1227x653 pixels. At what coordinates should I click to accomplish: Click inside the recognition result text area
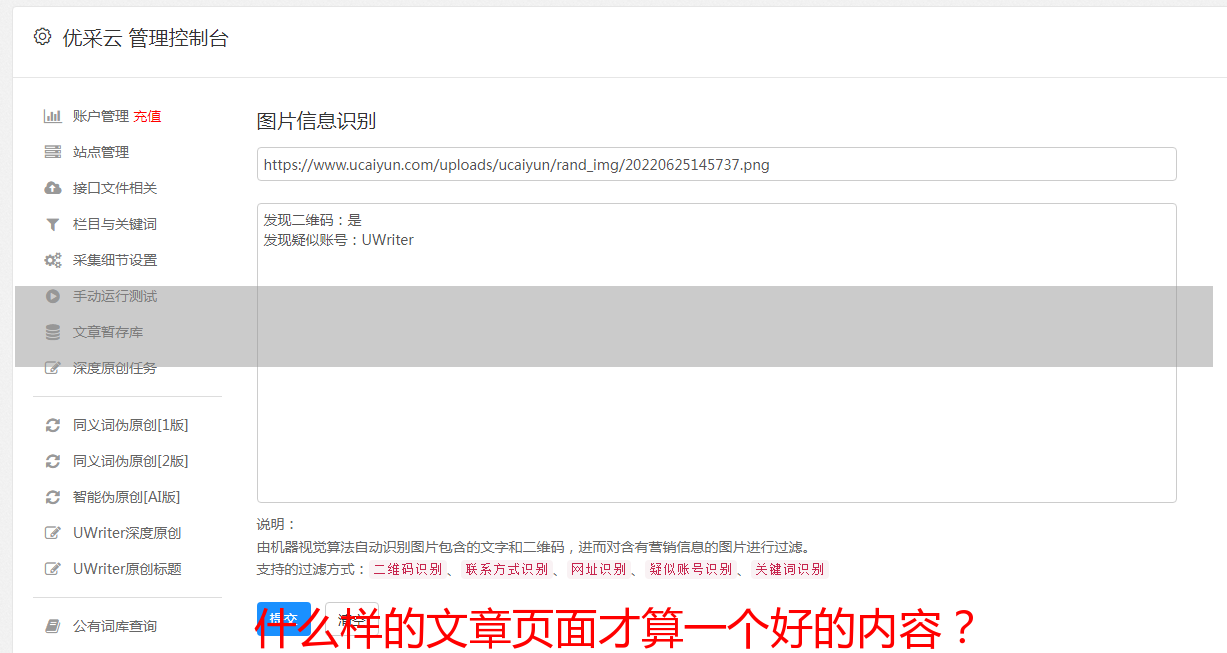(x=716, y=353)
